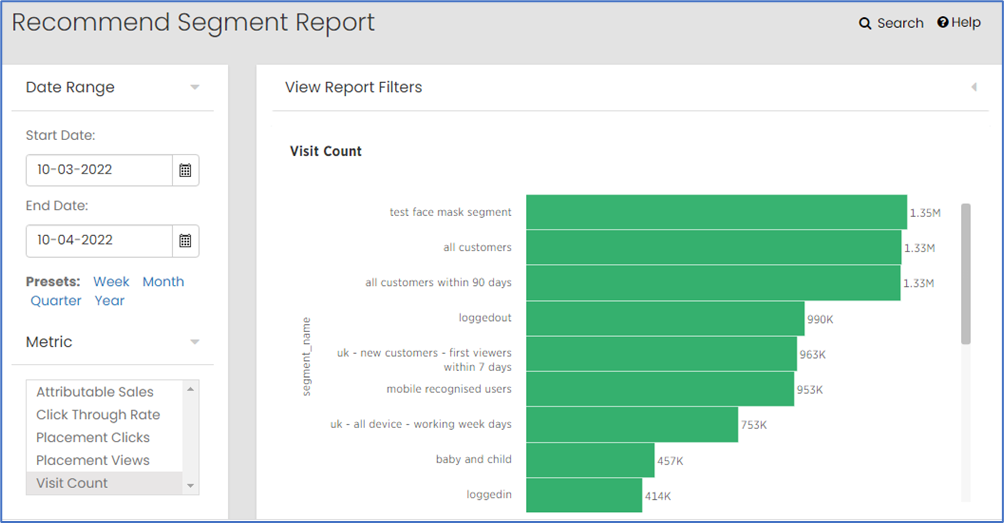This screenshot has width=1004, height=523.
Task: Click the Search magnifier icon
Action: pos(865,24)
